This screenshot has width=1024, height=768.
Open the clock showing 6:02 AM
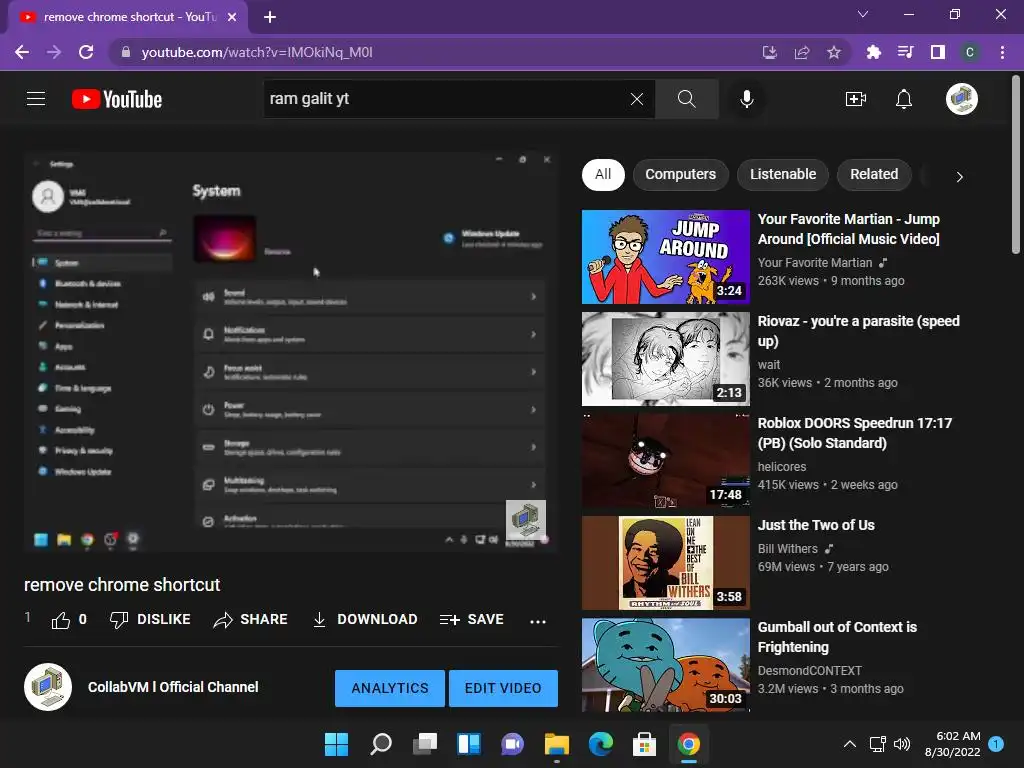pos(952,744)
